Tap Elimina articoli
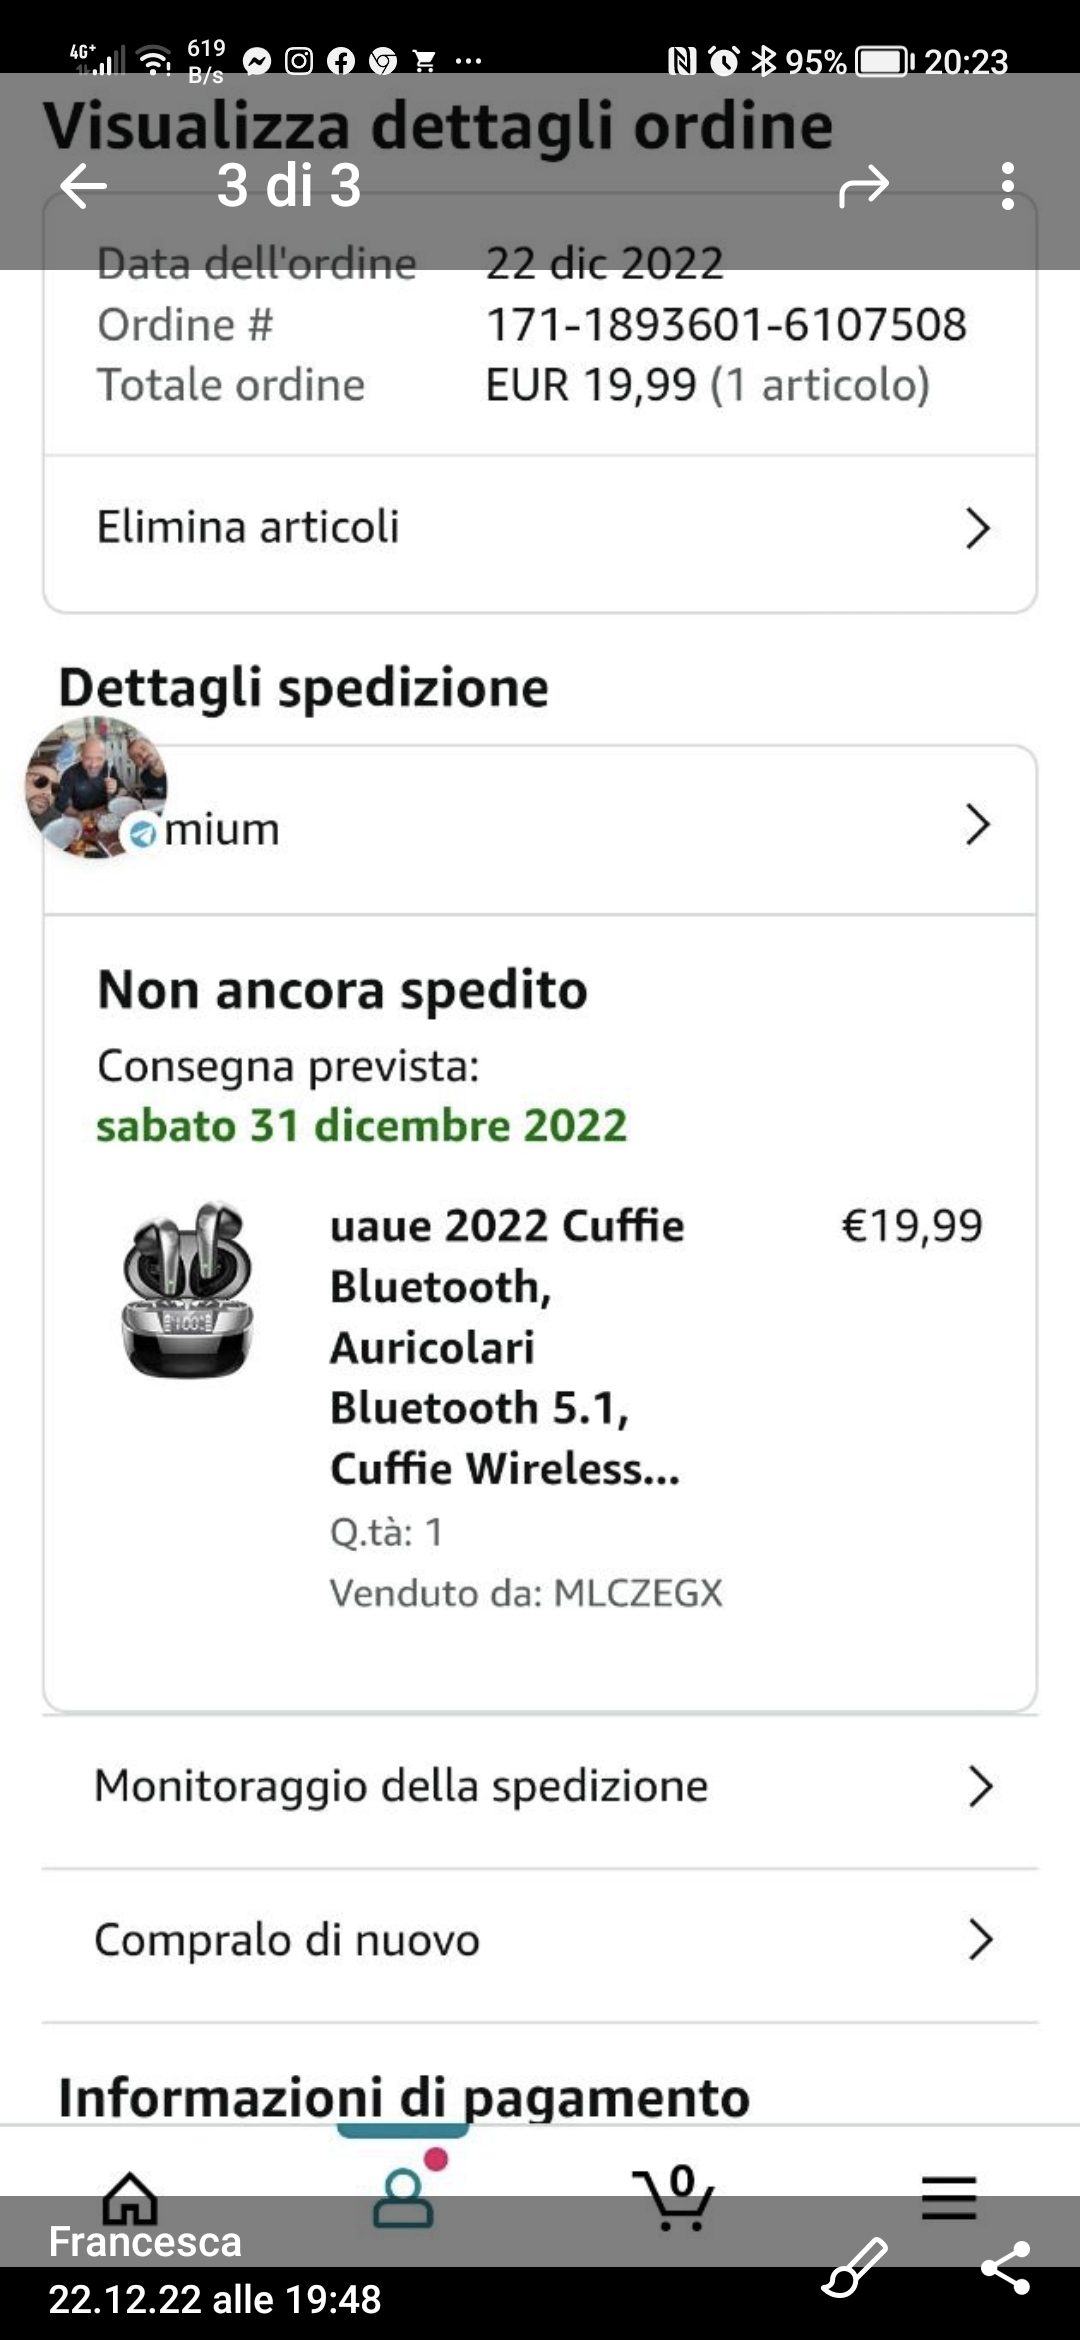The width and height of the screenshot is (1080, 2340). point(248,527)
